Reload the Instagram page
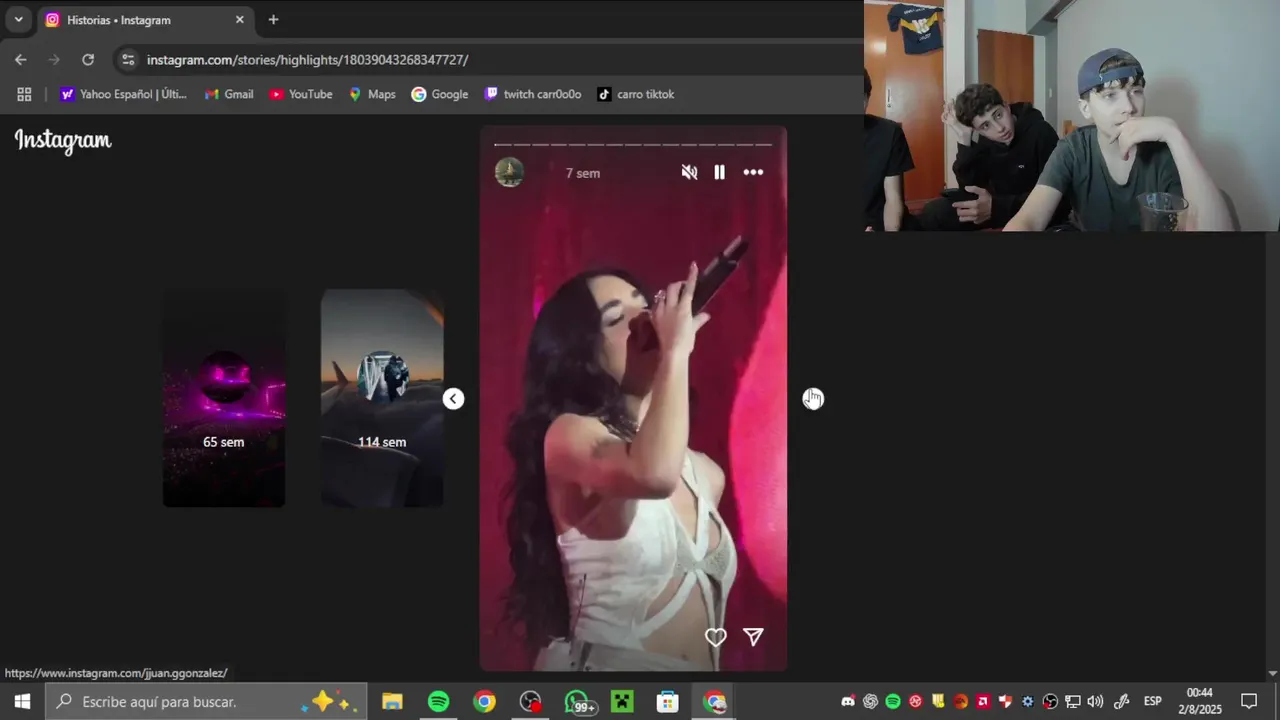 (88, 60)
